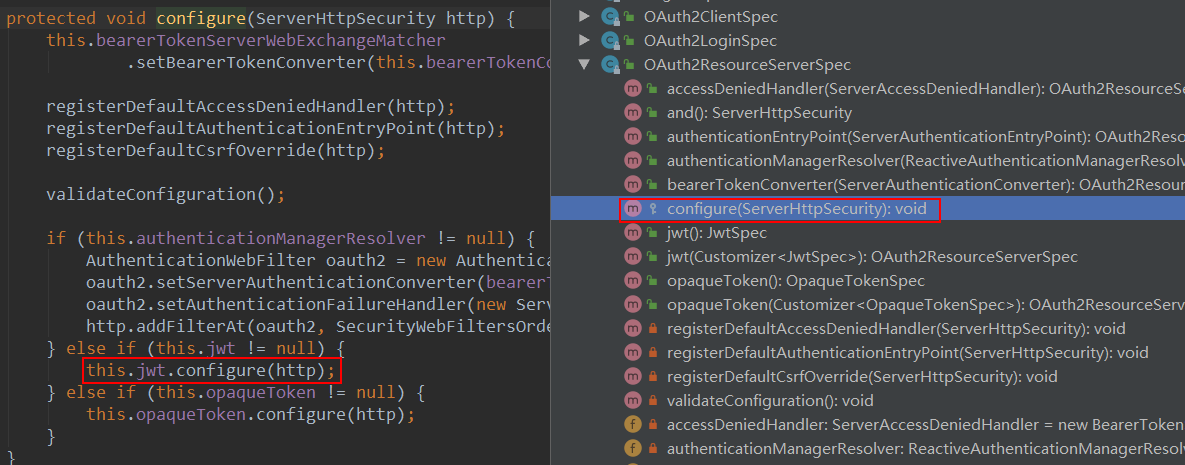Image resolution: width=1185 pixels, height=465 pixels.
Task: Select registerDefaultCsrfOverride(ServerHttpSecurity) row in structure
Action: 868,377
